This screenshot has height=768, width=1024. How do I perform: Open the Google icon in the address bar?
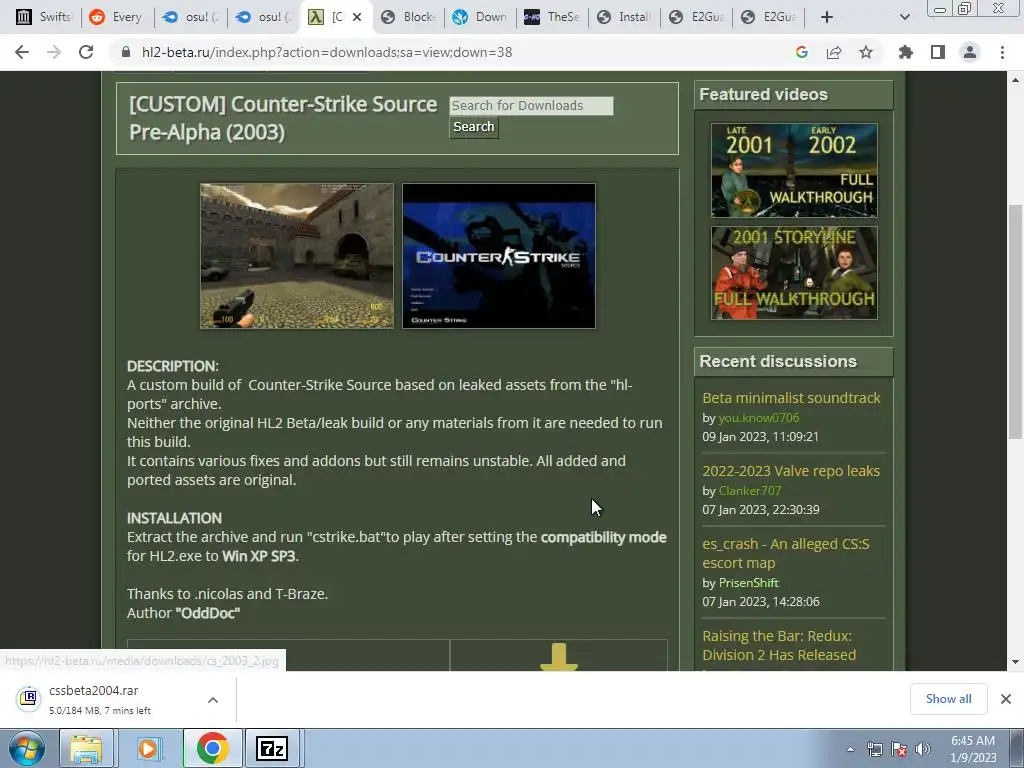tap(801, 52)
